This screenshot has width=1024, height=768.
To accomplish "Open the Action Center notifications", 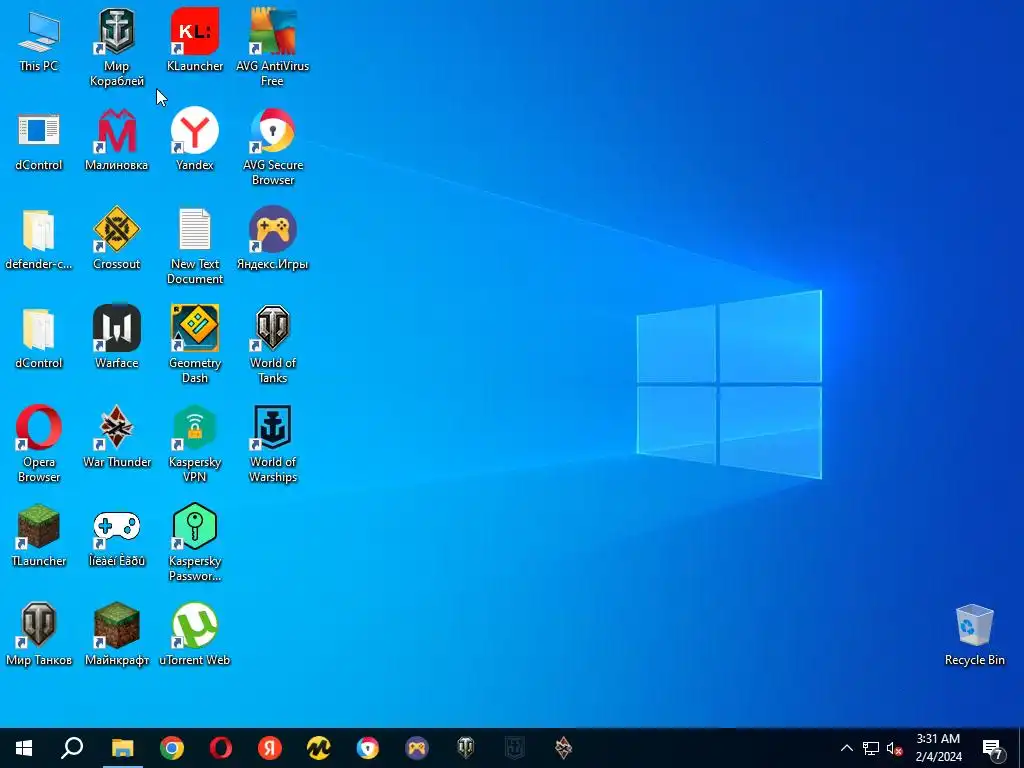I will [993, 748].
